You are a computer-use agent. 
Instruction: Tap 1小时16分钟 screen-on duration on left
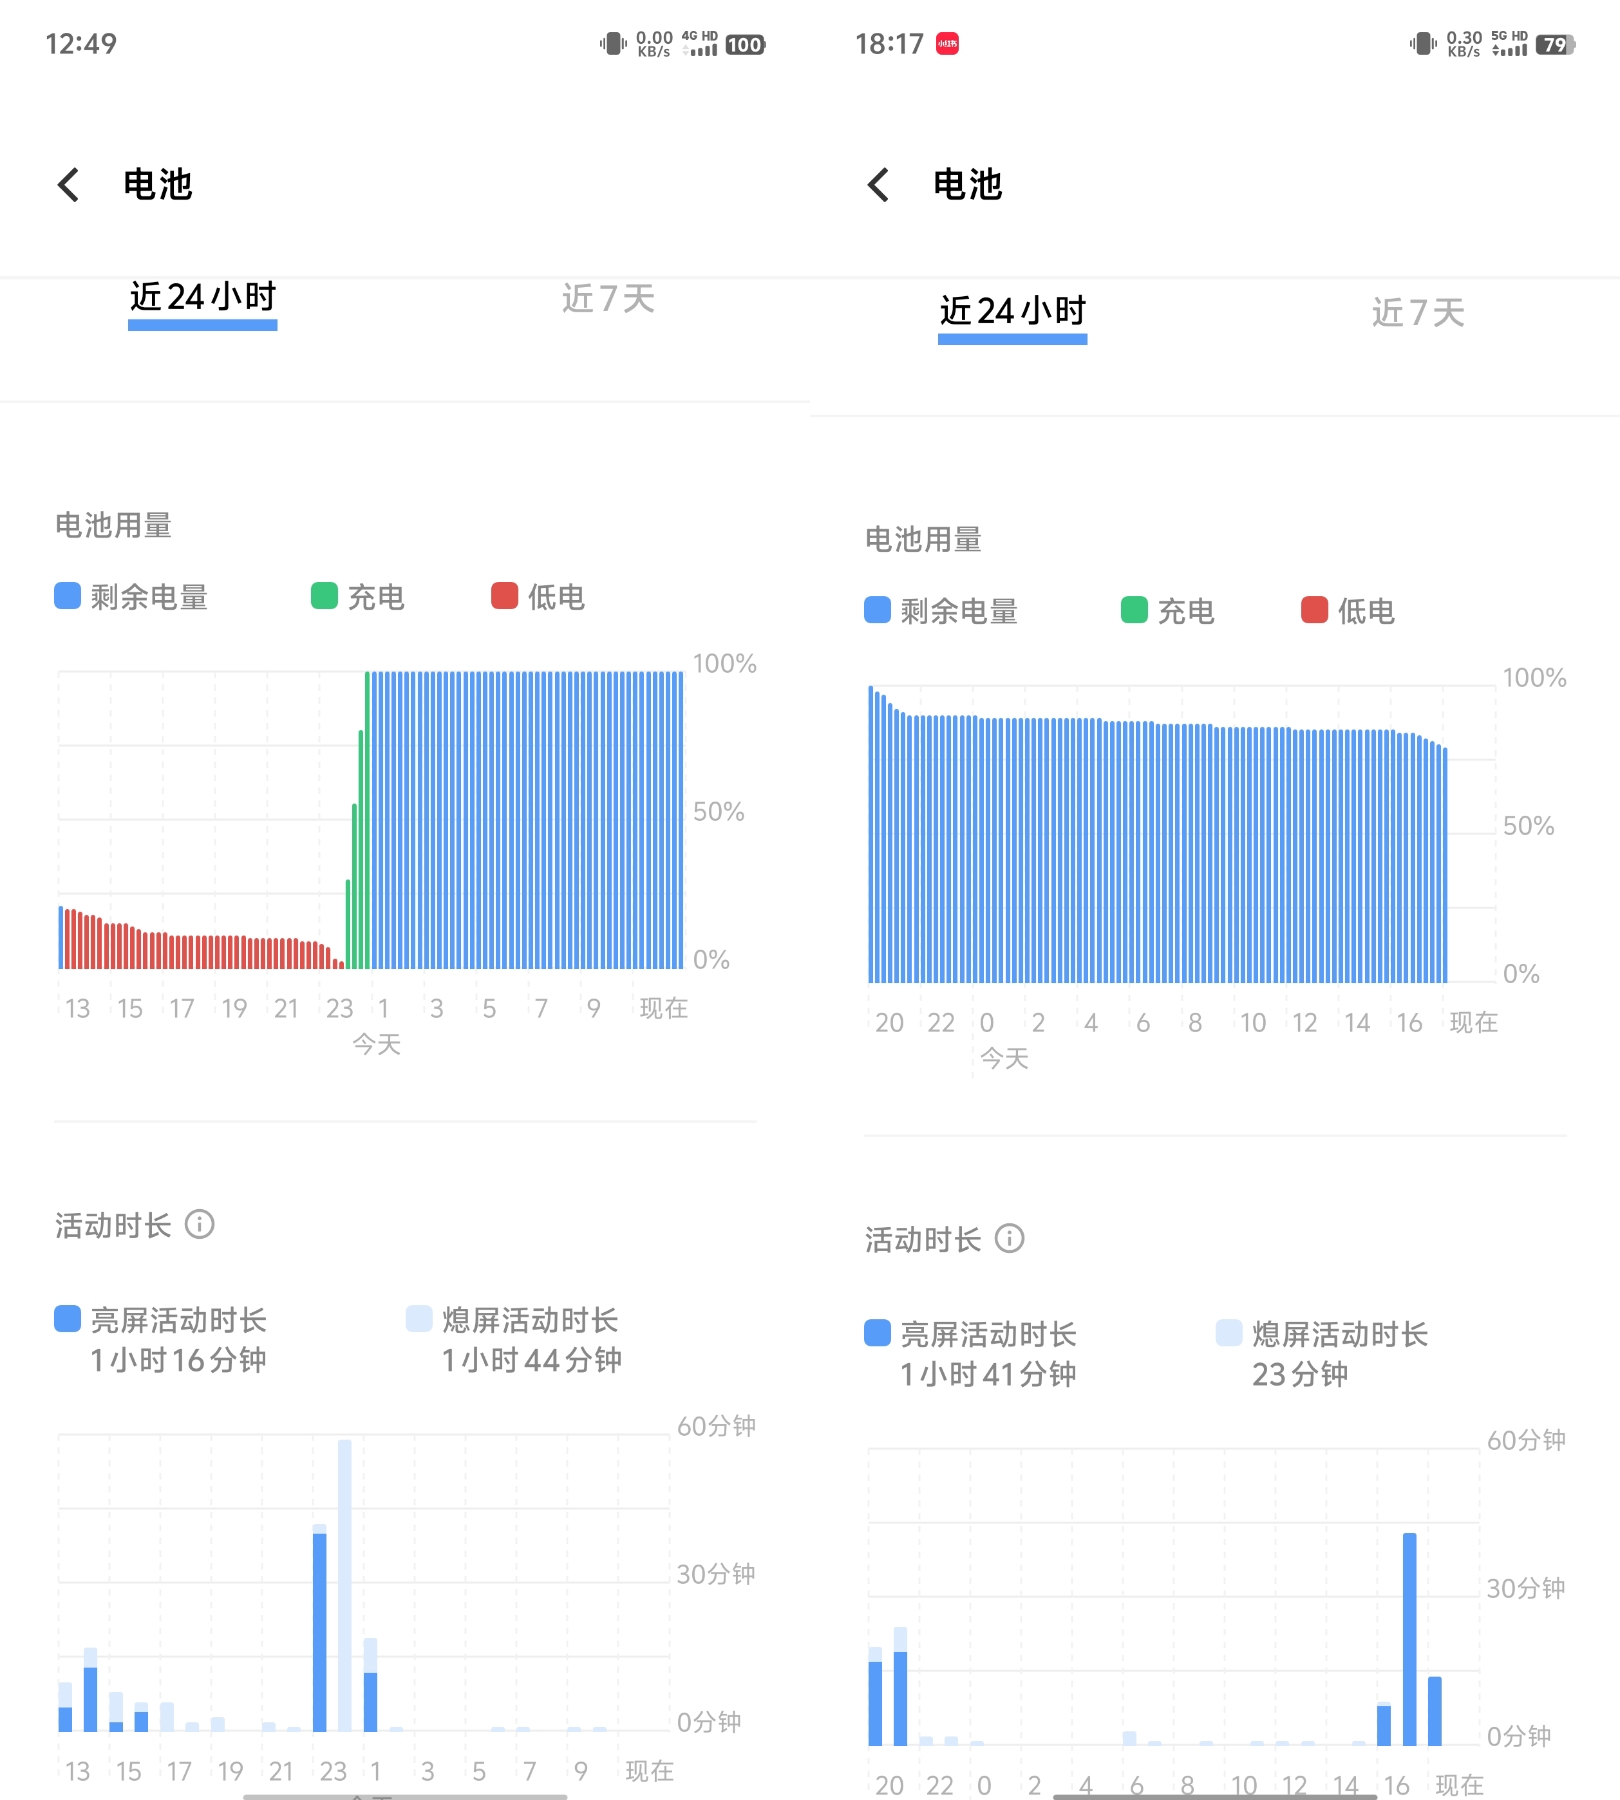[x=178, y=1360]
